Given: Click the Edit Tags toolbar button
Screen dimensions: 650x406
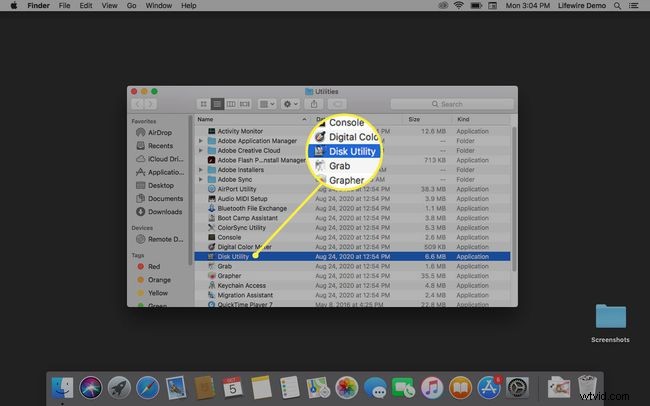Looking at the screenshot, I should [337, 104].
